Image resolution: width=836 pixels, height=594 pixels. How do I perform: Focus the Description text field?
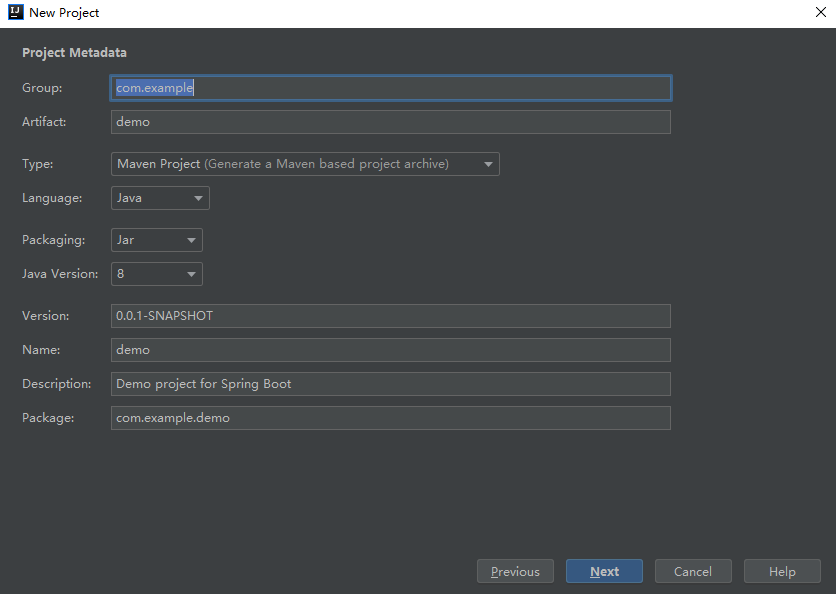click(390, 384)
